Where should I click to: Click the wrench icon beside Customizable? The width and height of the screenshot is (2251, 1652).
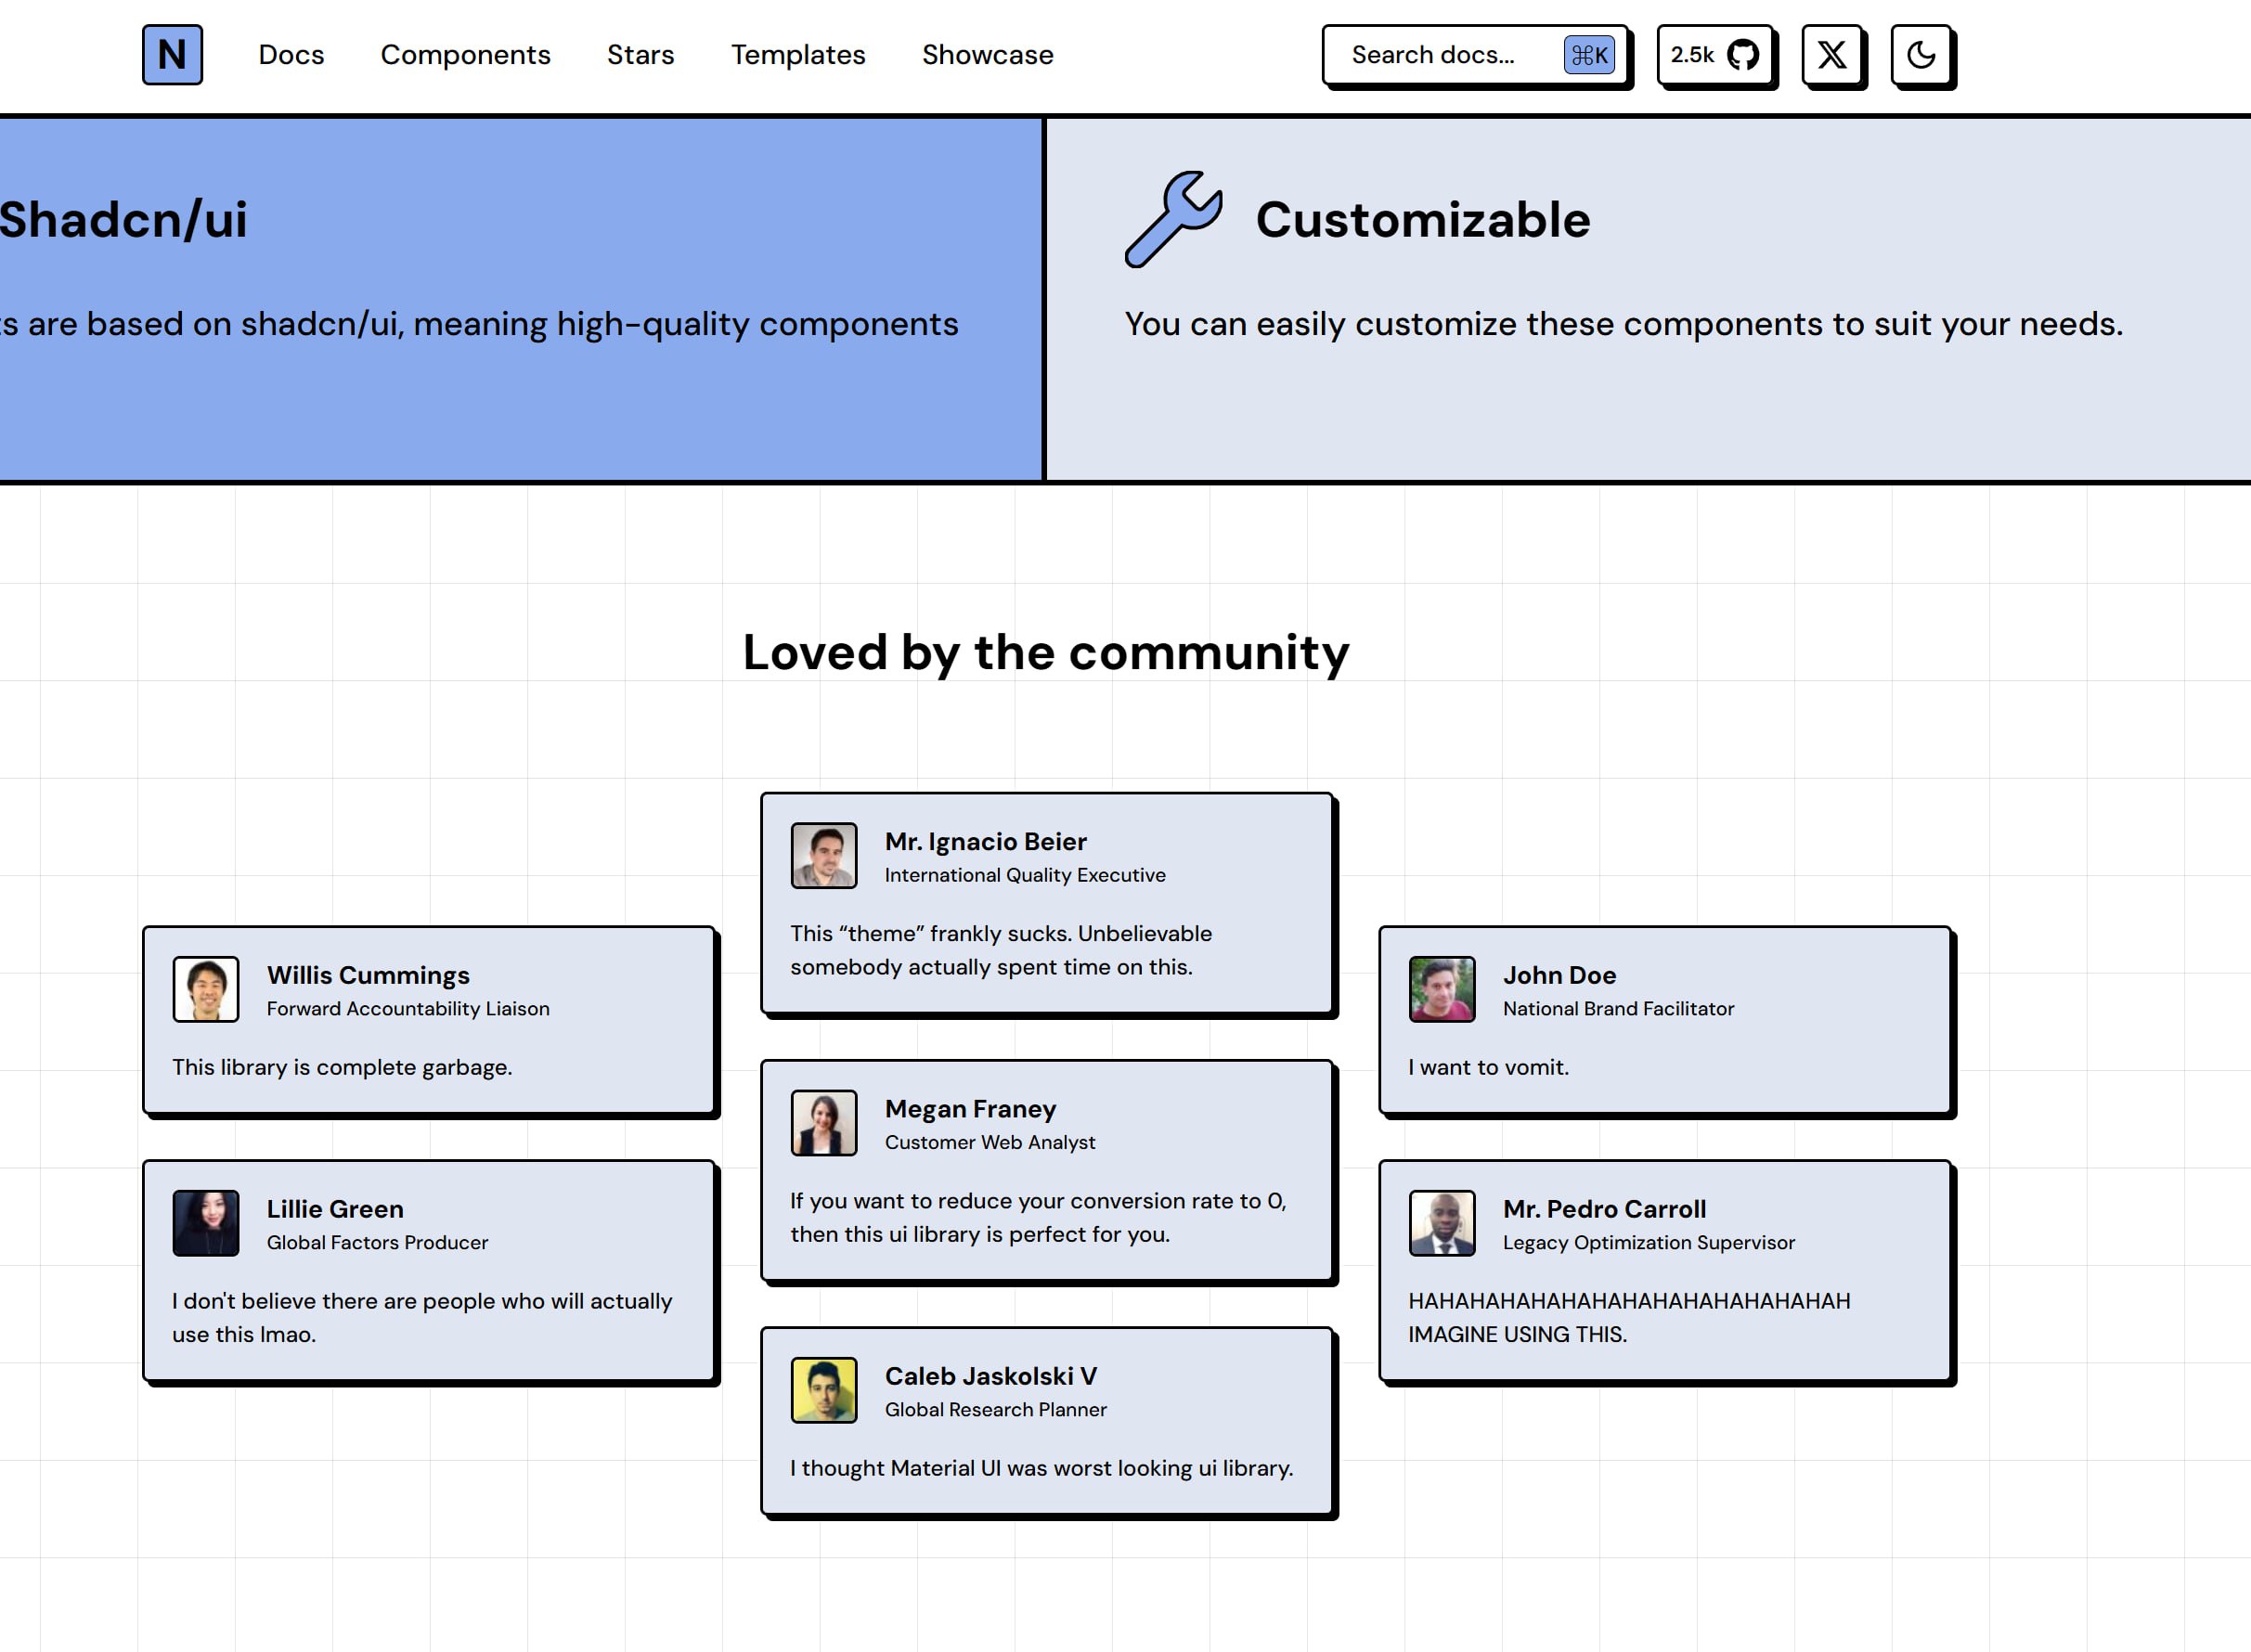pos(1174,219)
